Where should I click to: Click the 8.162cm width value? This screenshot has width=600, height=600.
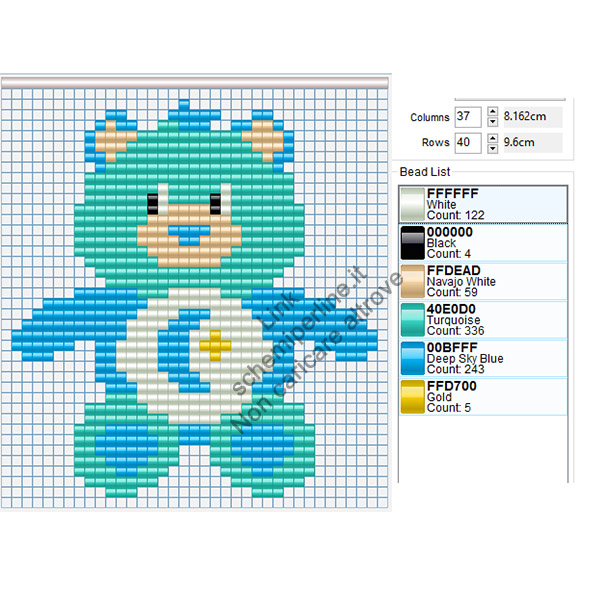pyautogui.click(x=525, y=116)
